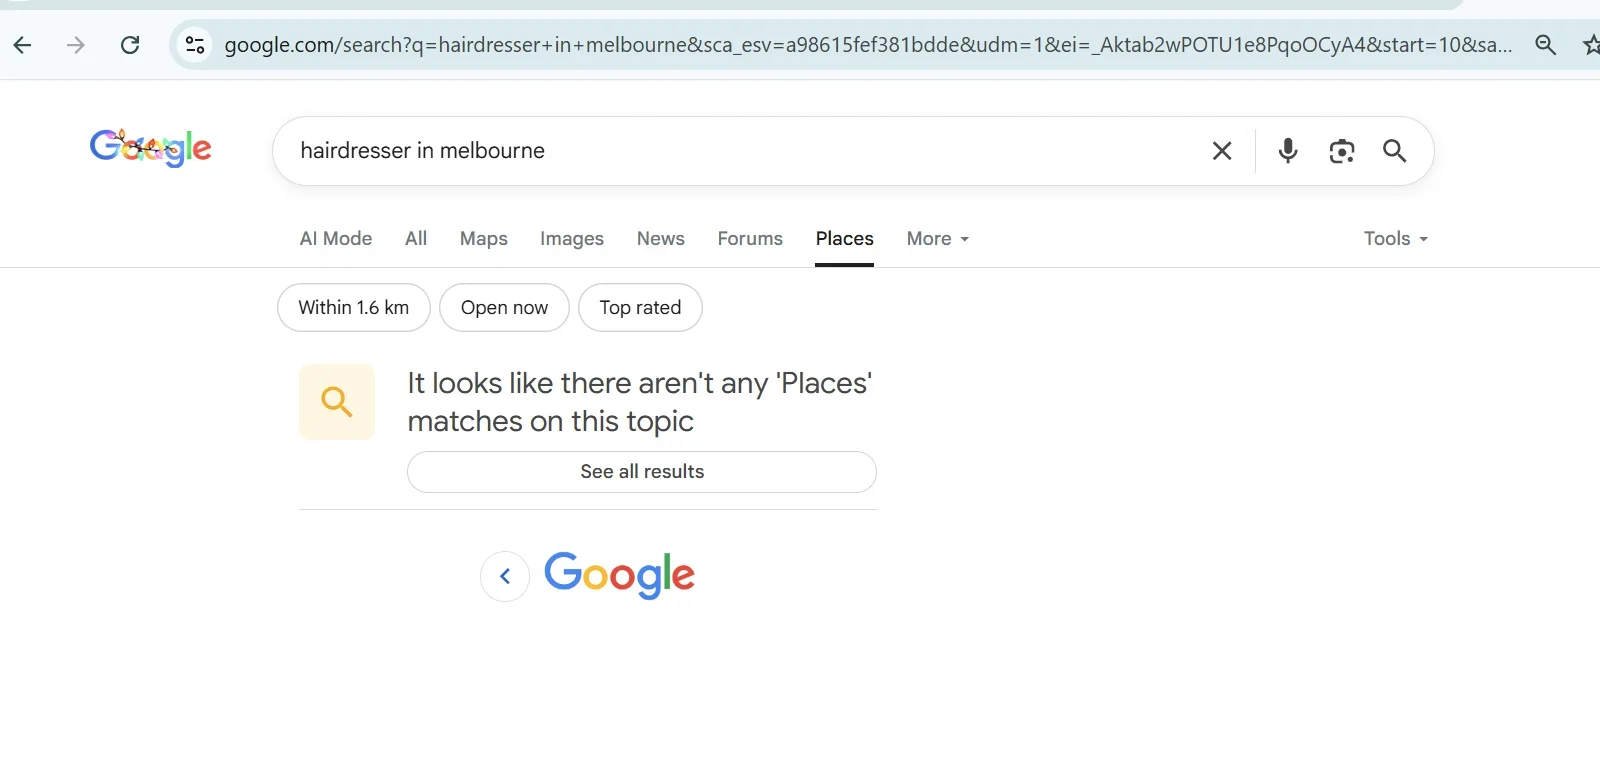Toggle the Within 1.6 km filter chip
This screenshot has height=760, width=1600.
[x=354, y=308]
